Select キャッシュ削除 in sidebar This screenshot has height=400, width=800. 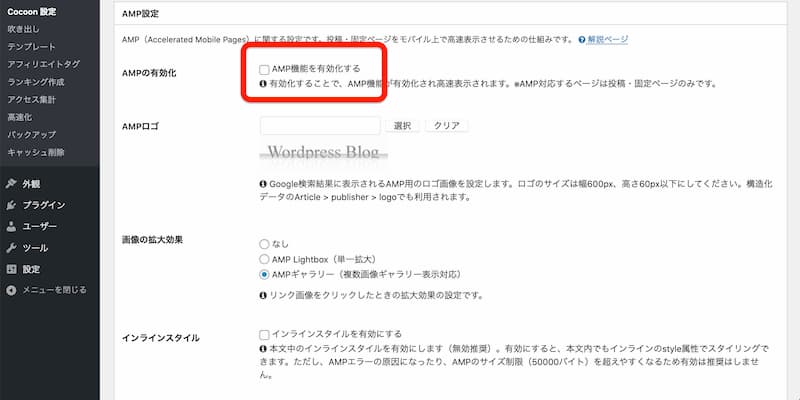[x=36, y=152]
